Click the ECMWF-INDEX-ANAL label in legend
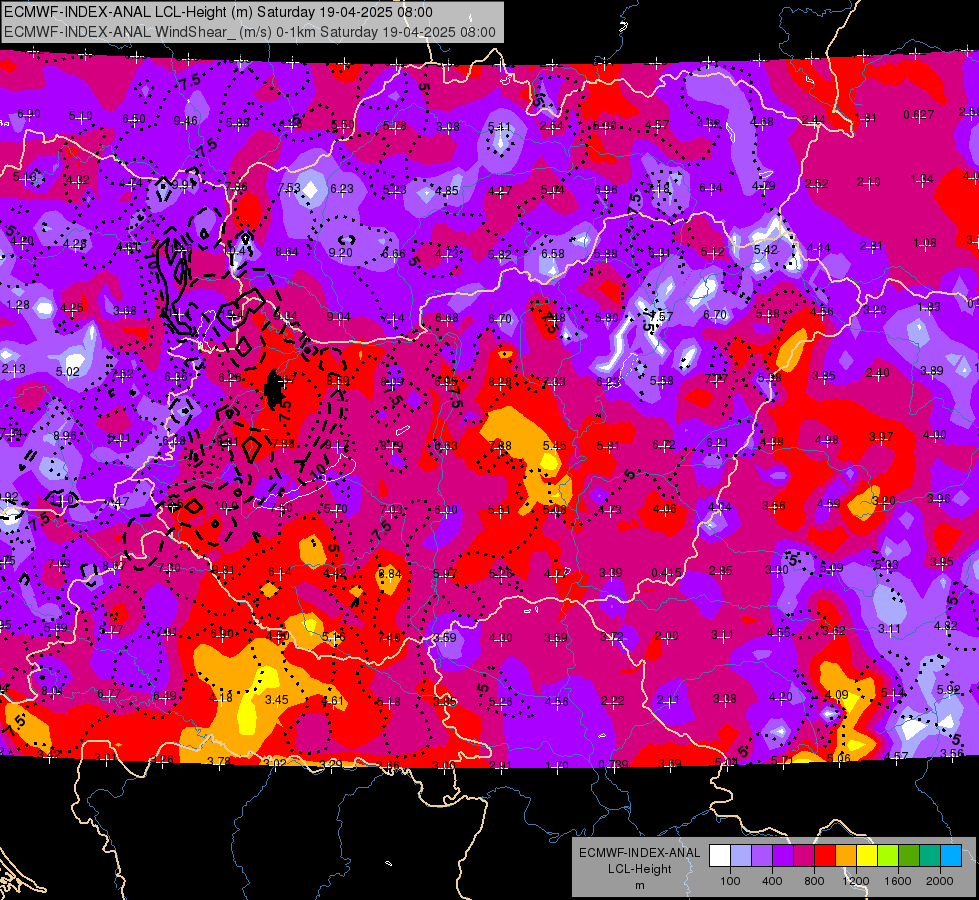 pos(640,853)
